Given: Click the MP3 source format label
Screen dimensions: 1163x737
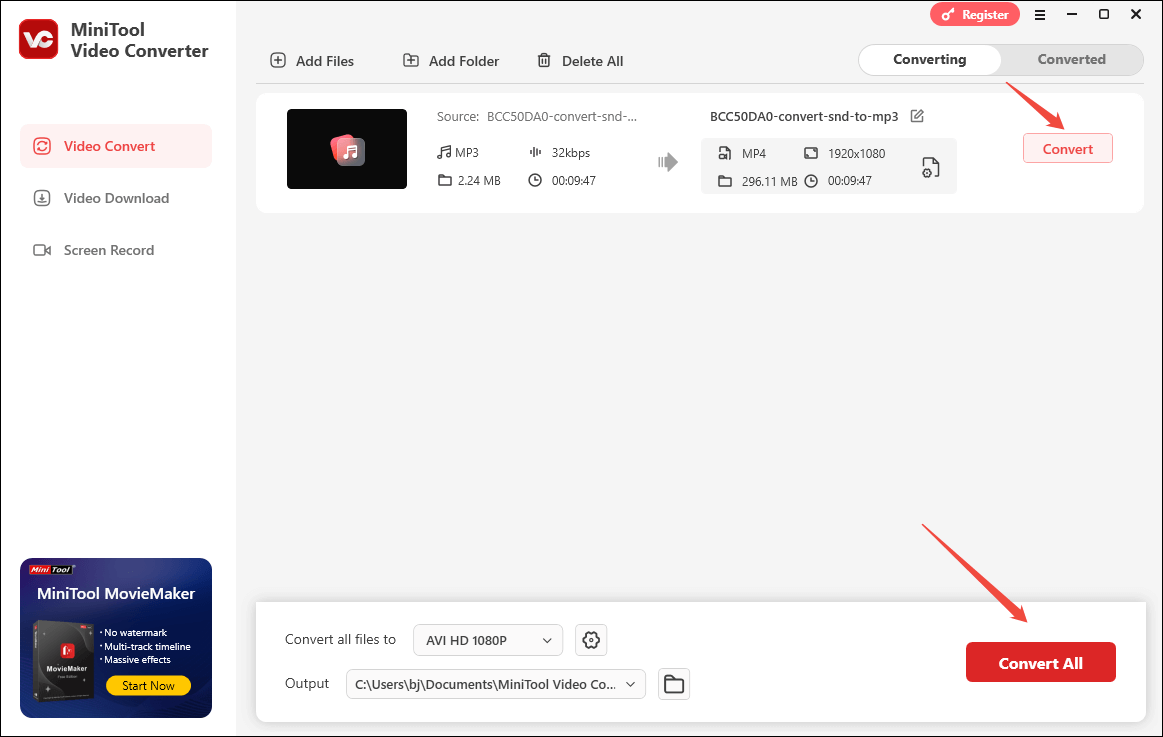Looking at the screenshot, I should (467, 153).
